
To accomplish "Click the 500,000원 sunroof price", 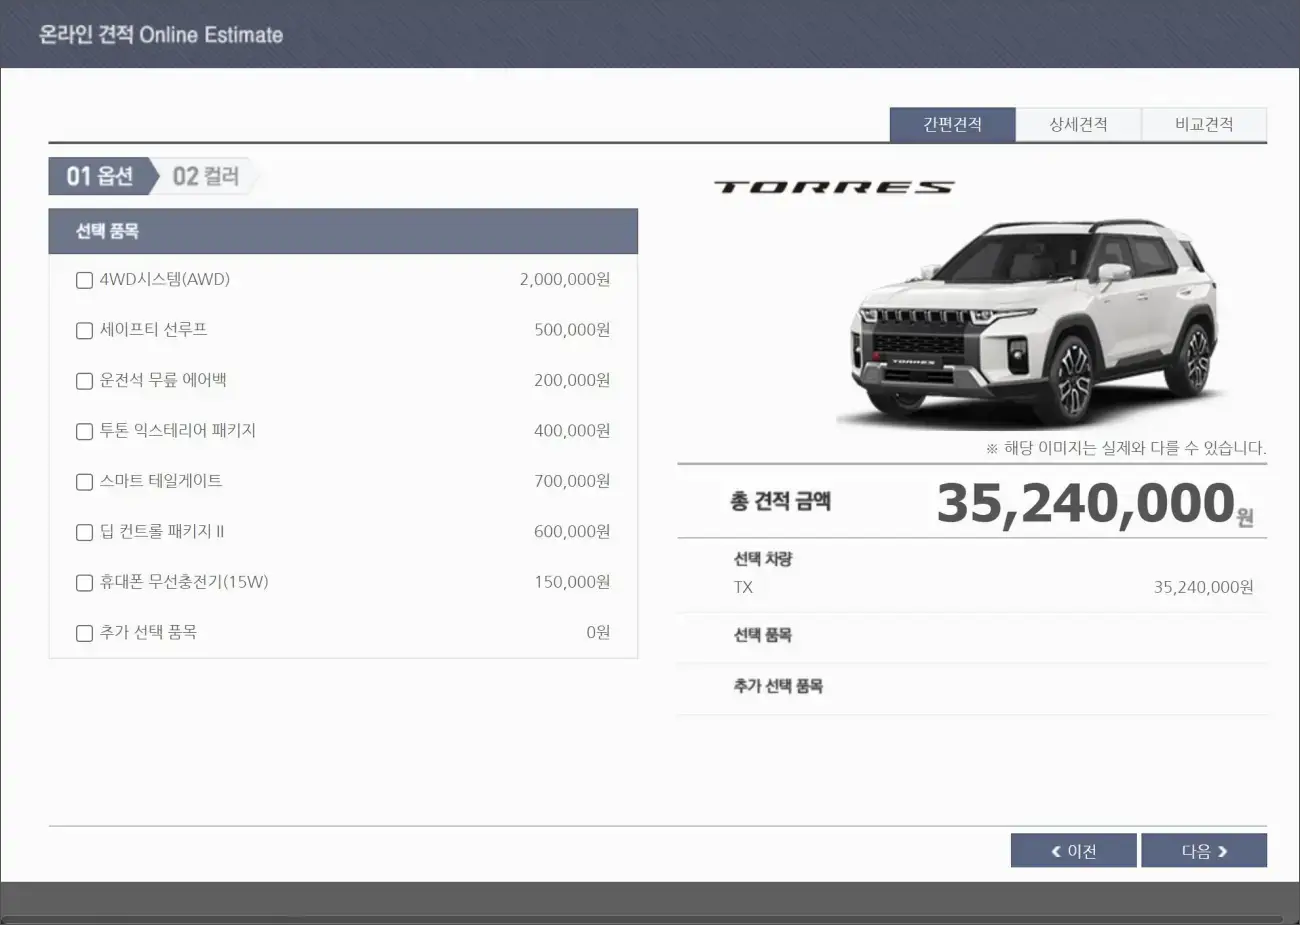I will 572,330.
